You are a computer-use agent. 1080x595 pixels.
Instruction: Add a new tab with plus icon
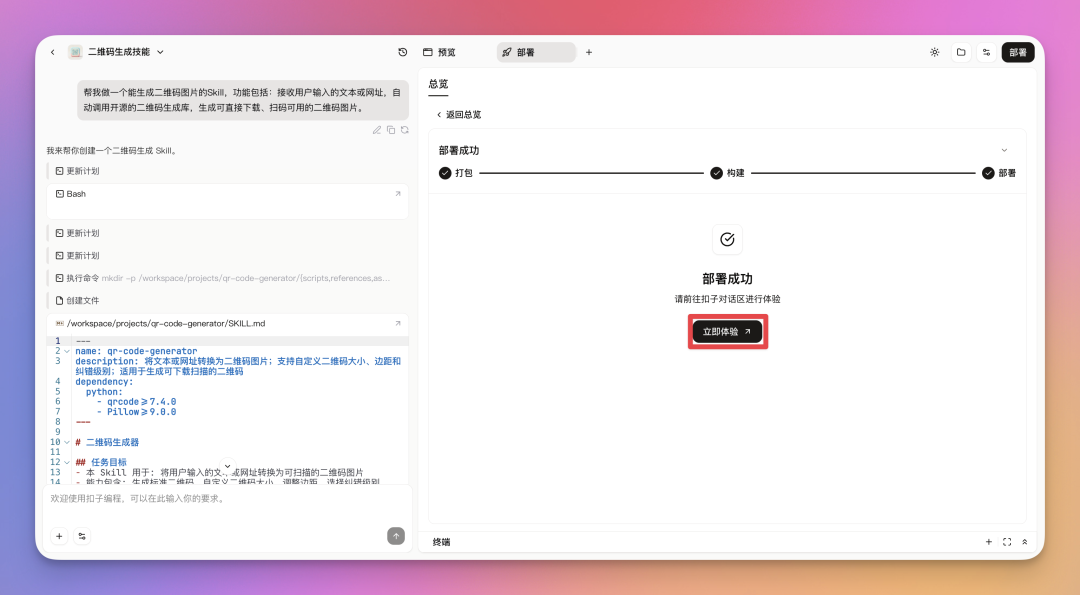(589, 52)
